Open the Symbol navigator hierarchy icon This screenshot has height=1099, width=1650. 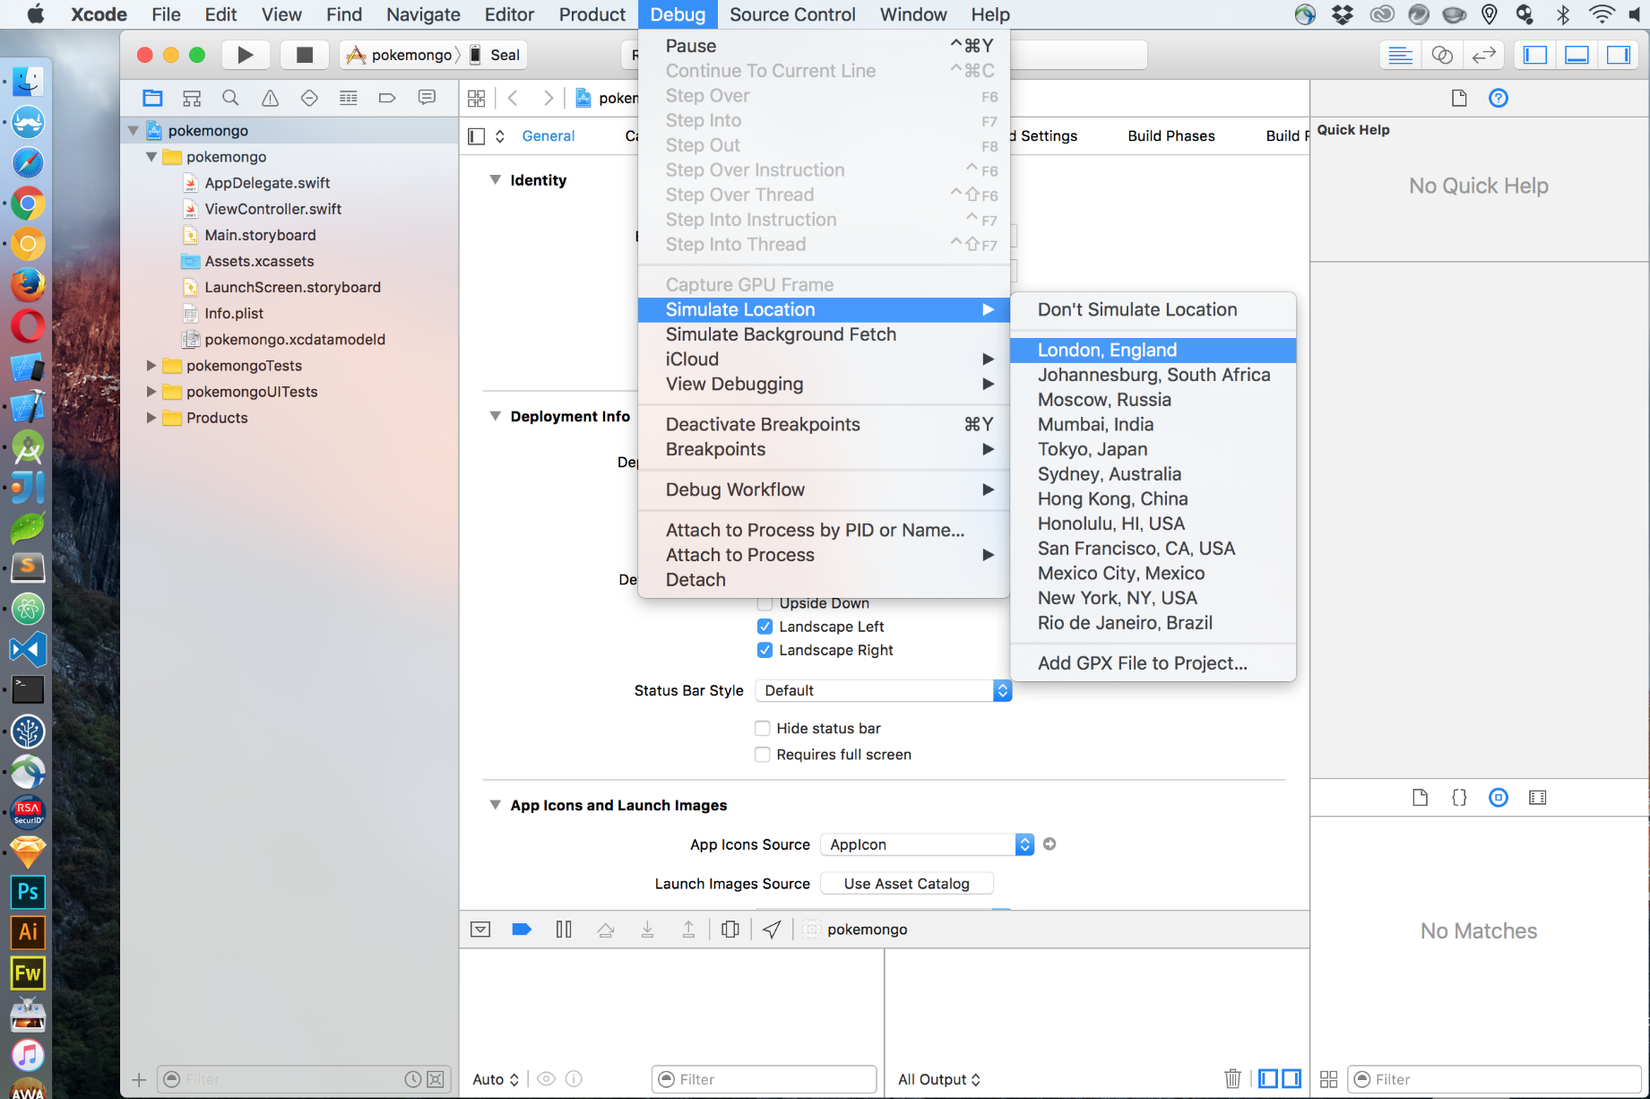[192, 98]
